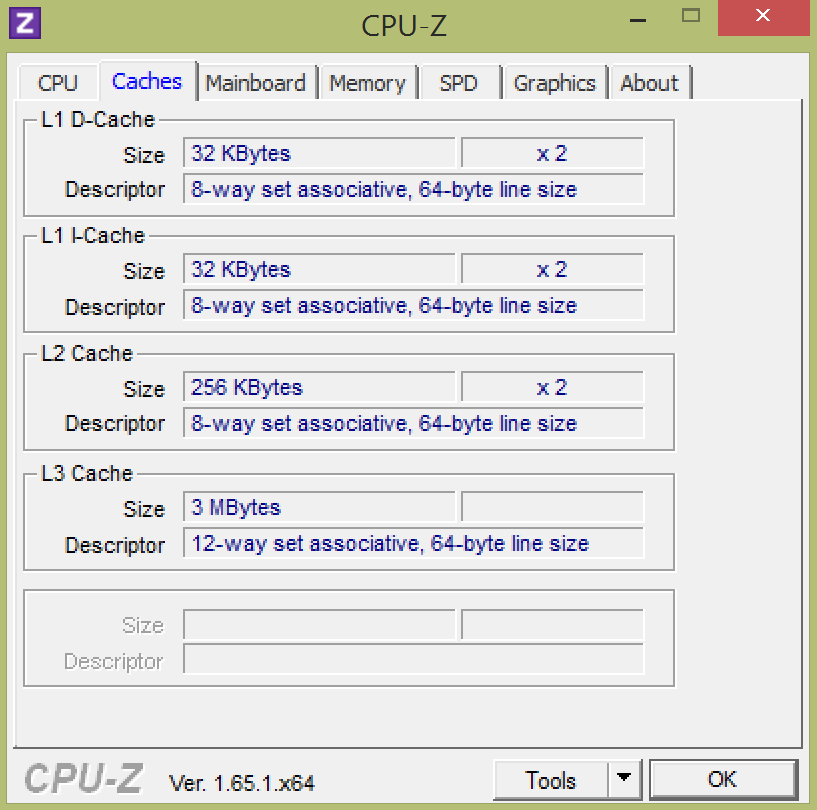This screenshot has width=817, height=810.
Task: Switch to the Memory tab
Action: tap(367, 84)
